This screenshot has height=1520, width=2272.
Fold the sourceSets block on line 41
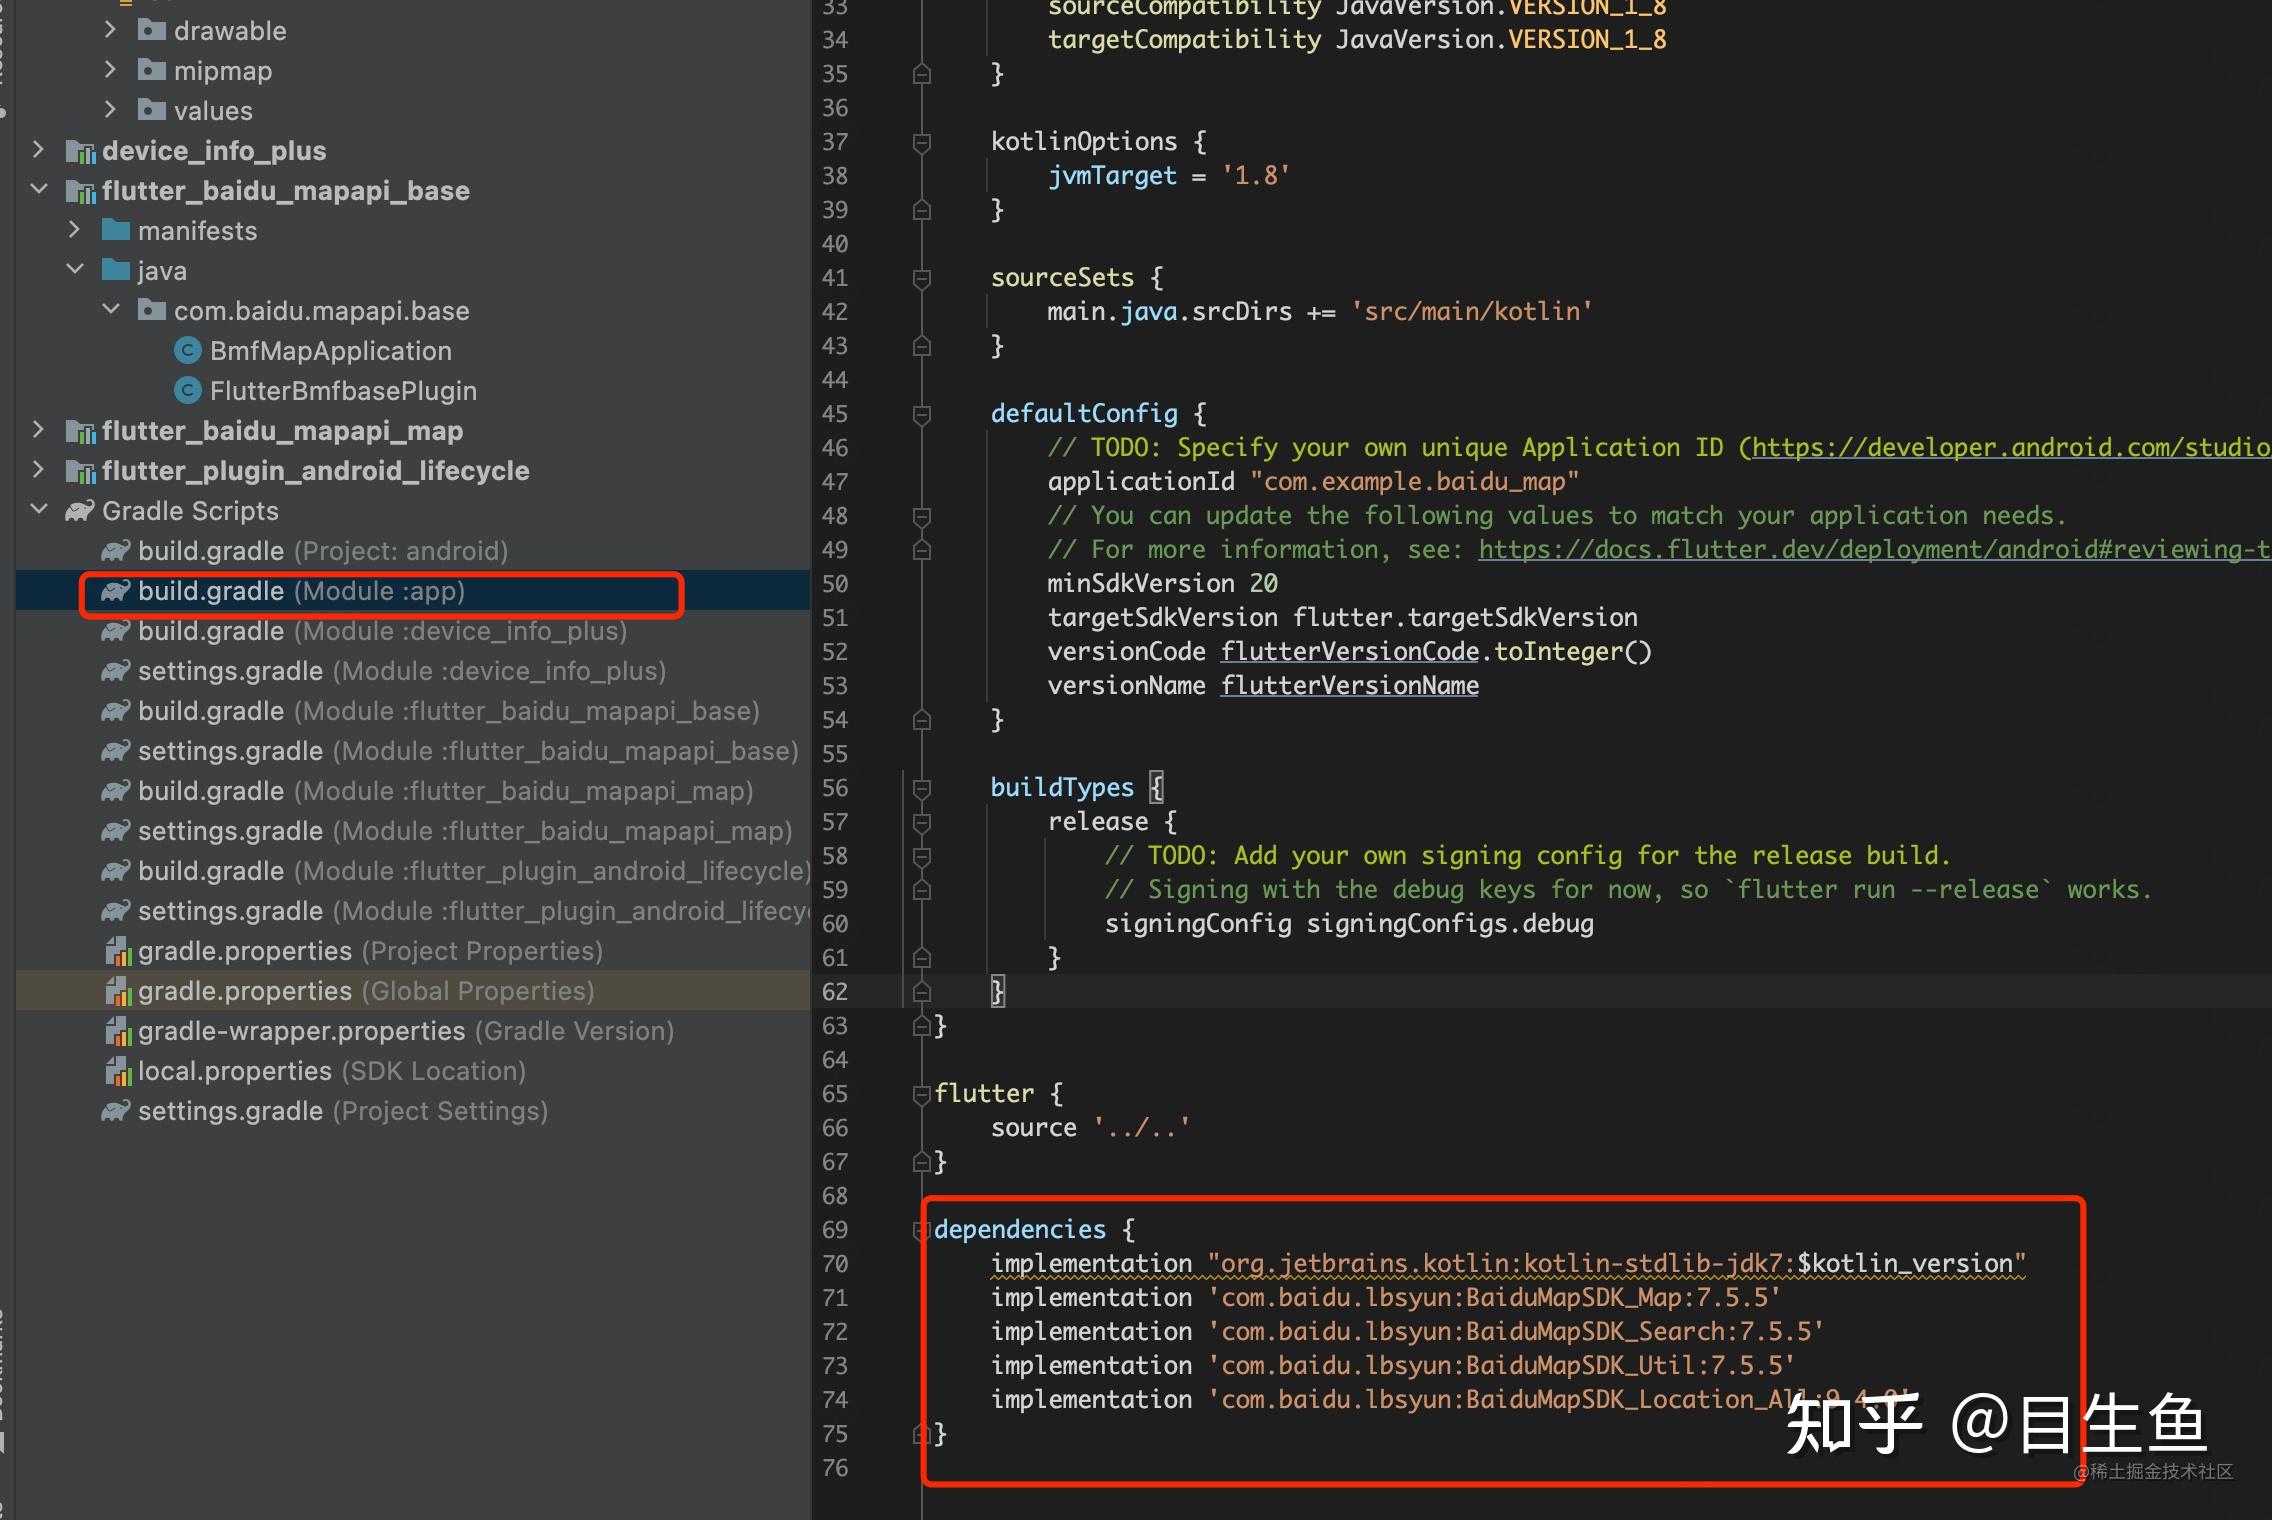[x=922, y=278]
